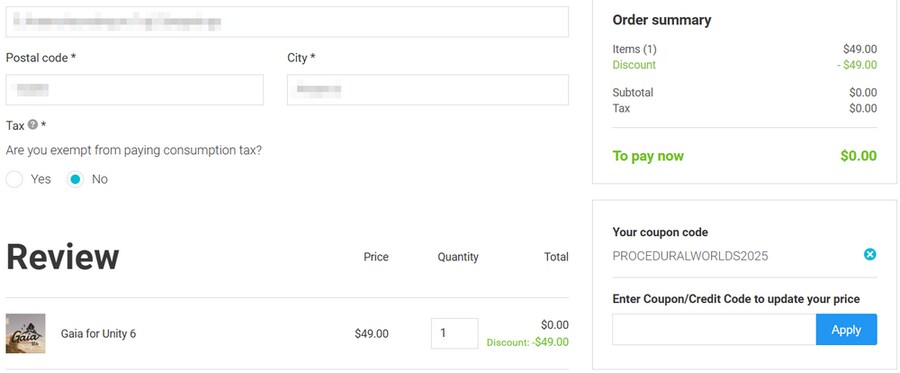Click the Apply coupon button
This screenshot has height=373, width=900.
pos(846,329)
